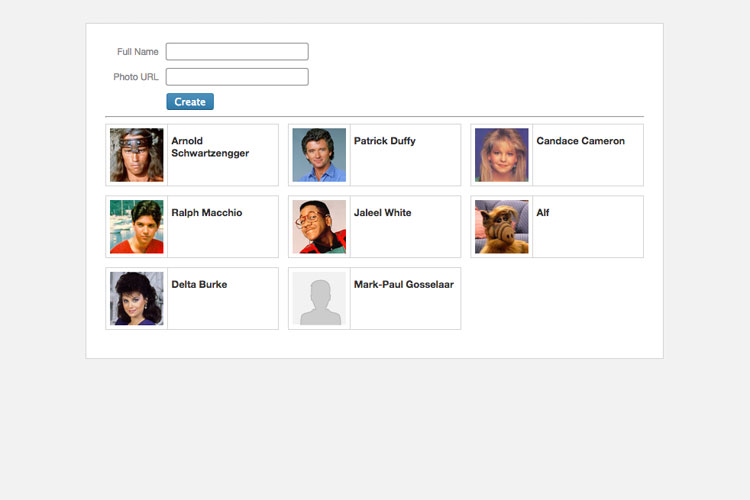This screenshot has height=500, width=750.
Task: Open Delta Burke's photo thumbnail
Action: (x=137, y=299)
